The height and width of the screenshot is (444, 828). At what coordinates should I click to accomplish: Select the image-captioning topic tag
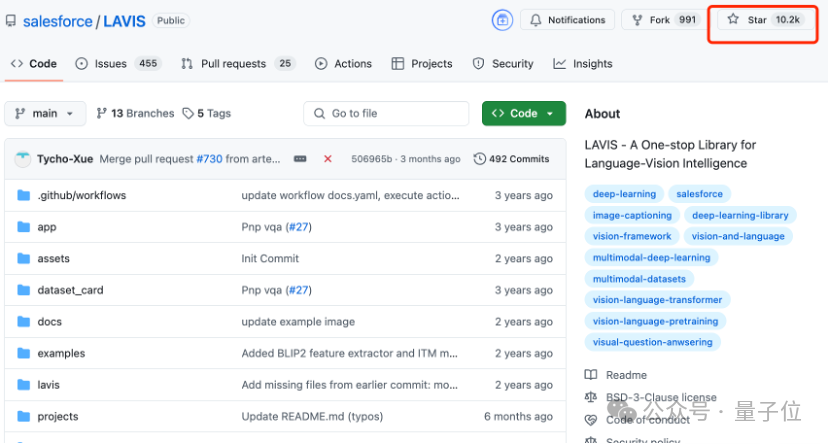(632, 215)
